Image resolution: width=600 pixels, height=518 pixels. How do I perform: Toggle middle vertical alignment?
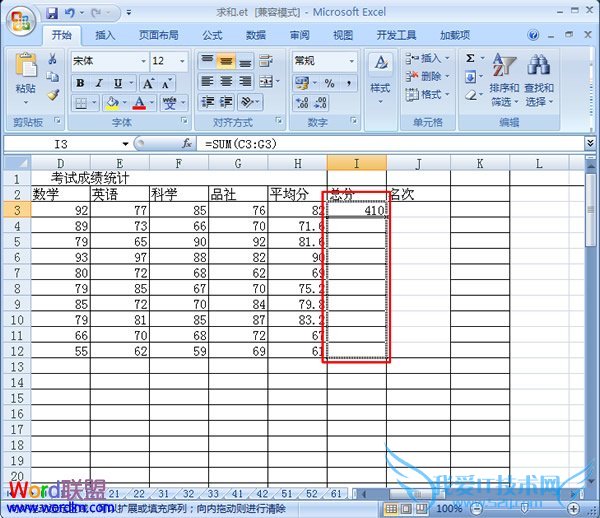pyautogui.click(x=226, y=61)
